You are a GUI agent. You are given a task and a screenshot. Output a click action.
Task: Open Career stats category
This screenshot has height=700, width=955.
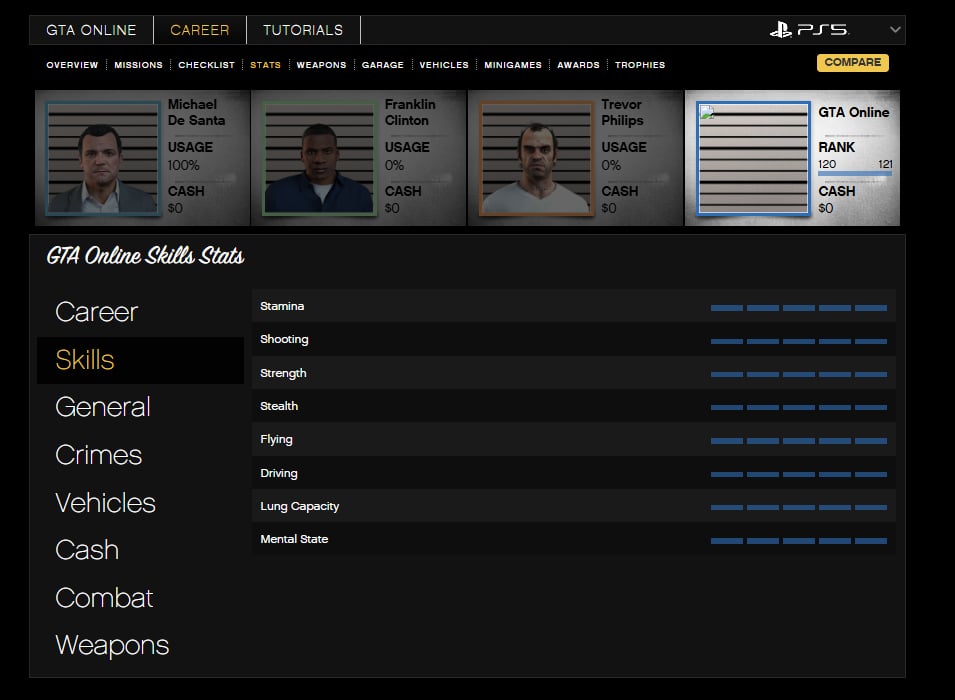97,312
